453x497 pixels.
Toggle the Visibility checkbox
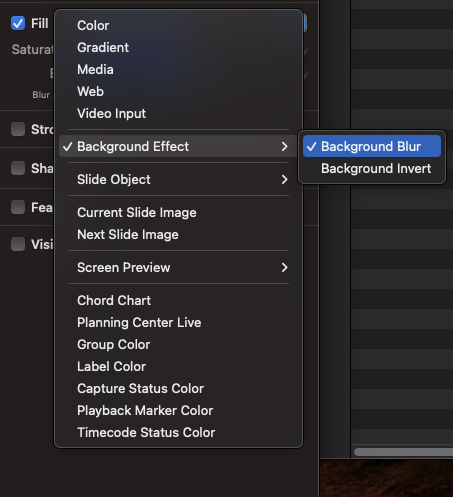(18, 244)
